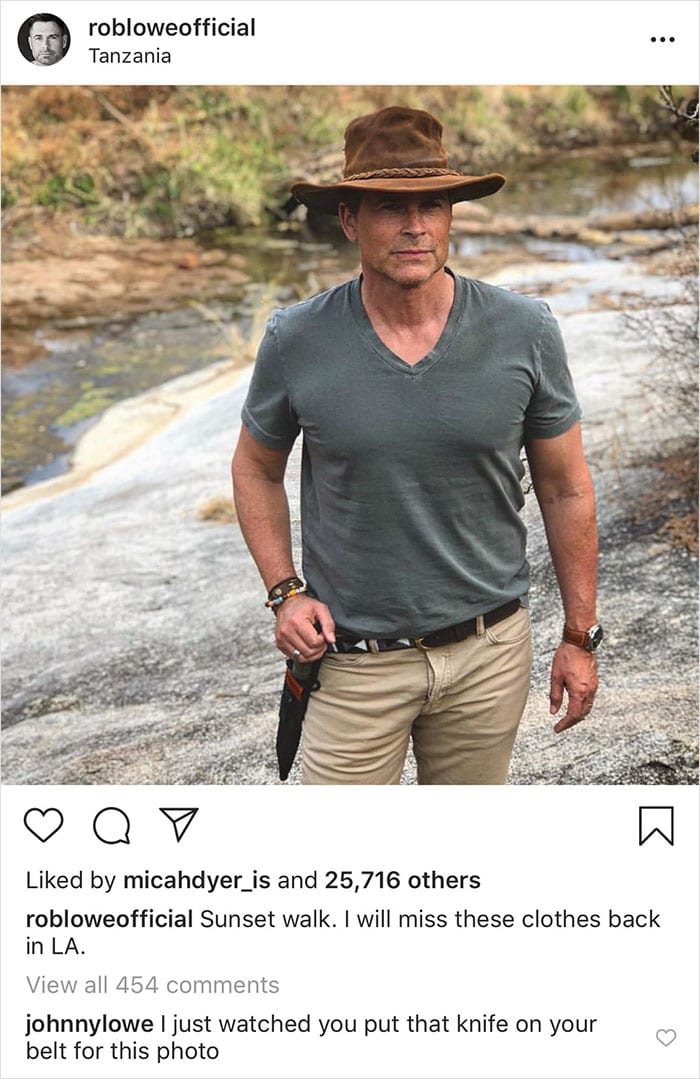The image size is (700, 1079).
Task: Save the post with the bookmark icon
Action: tap(656, 826)
